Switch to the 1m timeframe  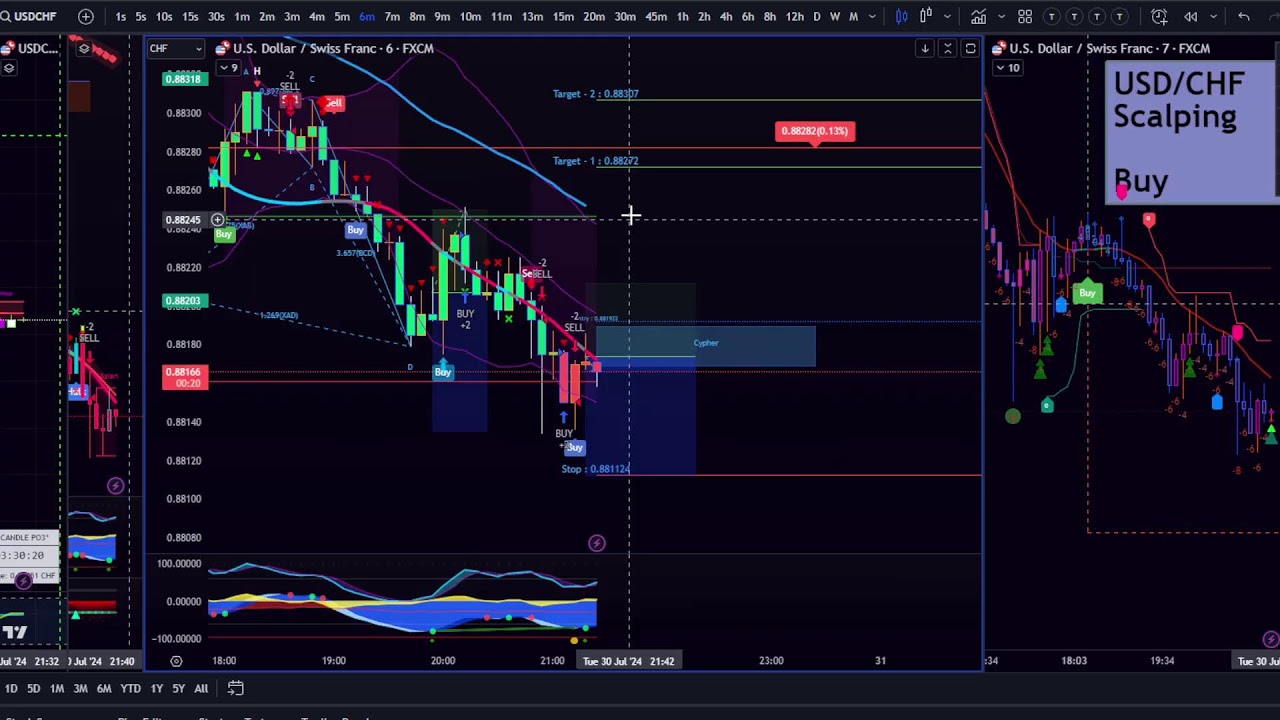tap(242, 16)
